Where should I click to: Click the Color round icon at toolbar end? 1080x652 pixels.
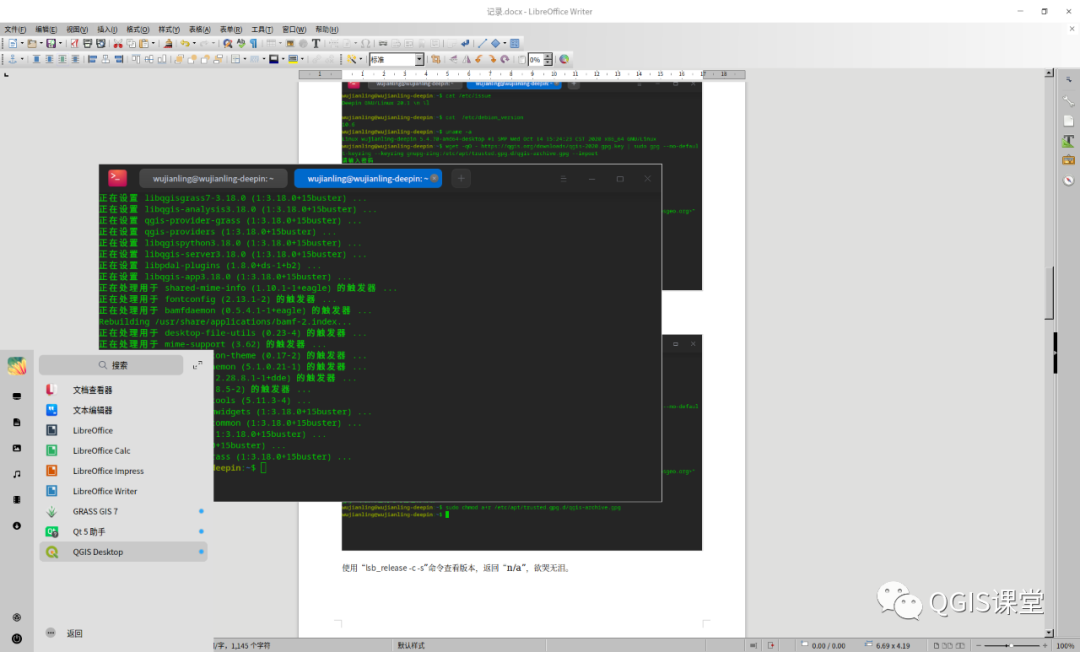click(x=564, y=59)
